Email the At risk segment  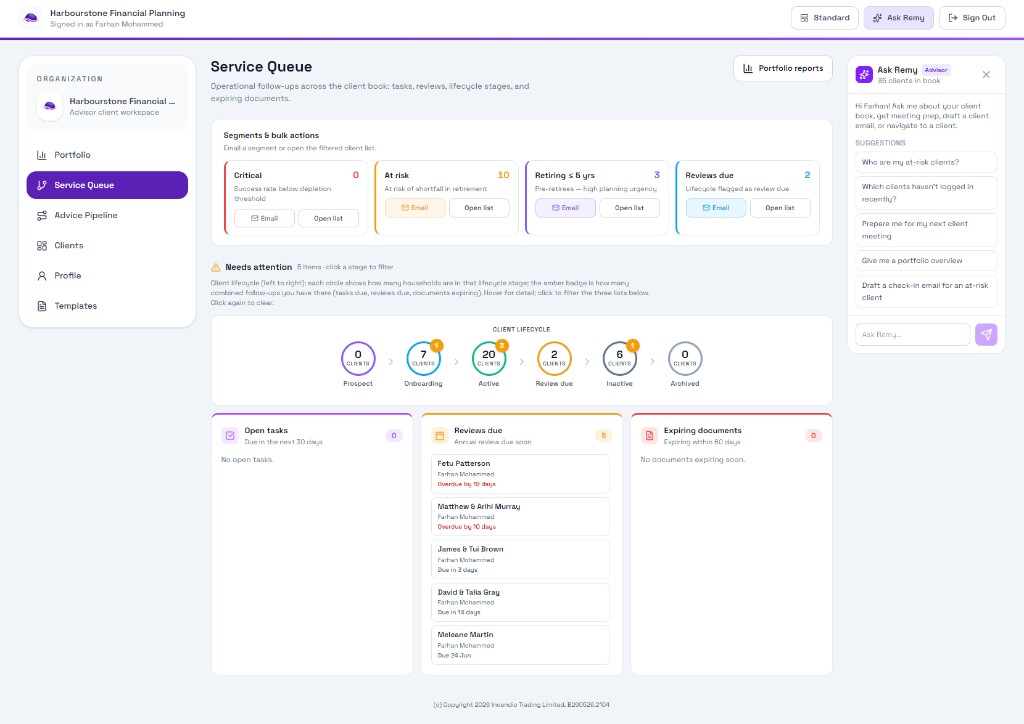point(415,208)
